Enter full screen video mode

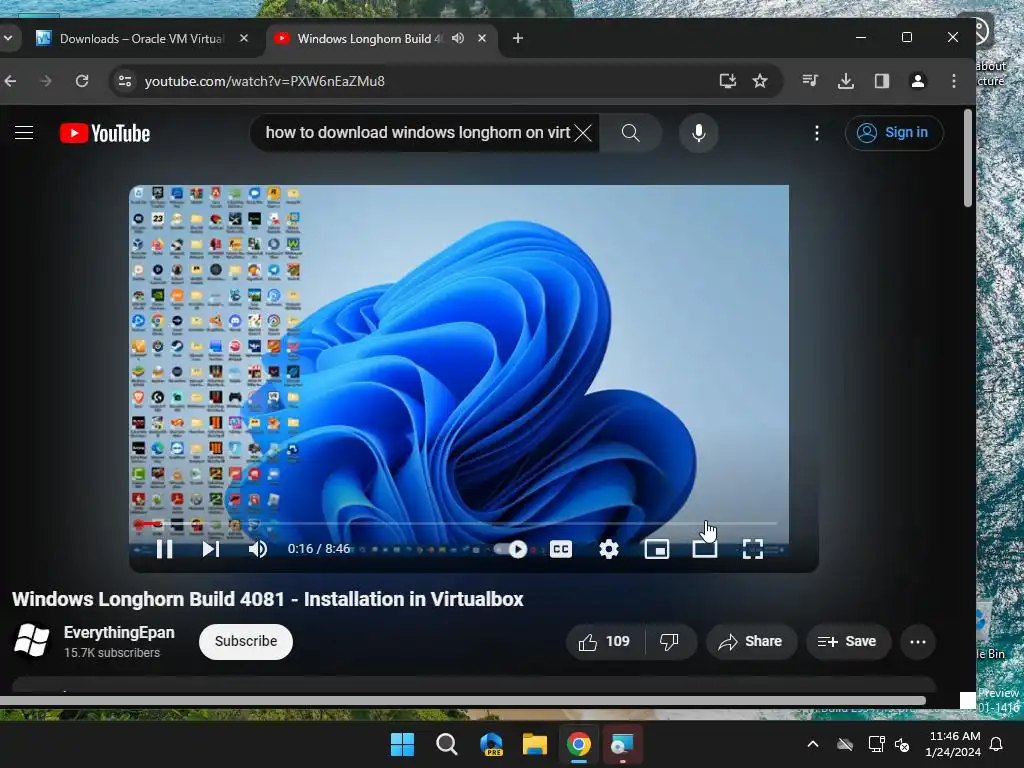click(x=752, y=549)
